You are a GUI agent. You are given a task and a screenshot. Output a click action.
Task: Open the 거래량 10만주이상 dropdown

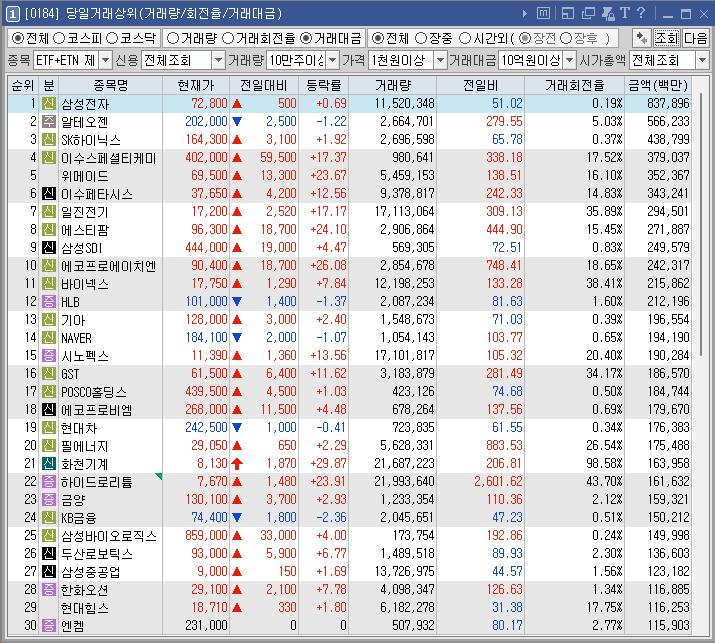(x=333, y=60)
